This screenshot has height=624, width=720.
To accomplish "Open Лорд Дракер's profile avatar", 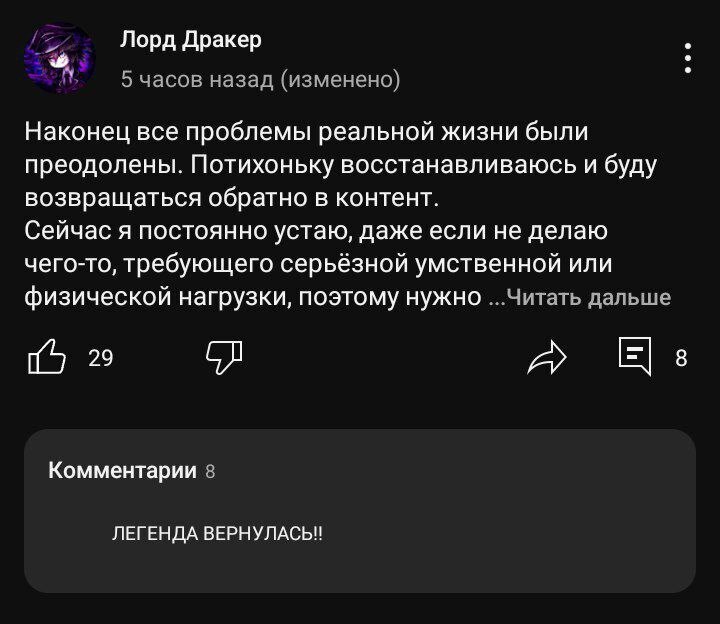I will pyautogui.click(x=59, y=58).
